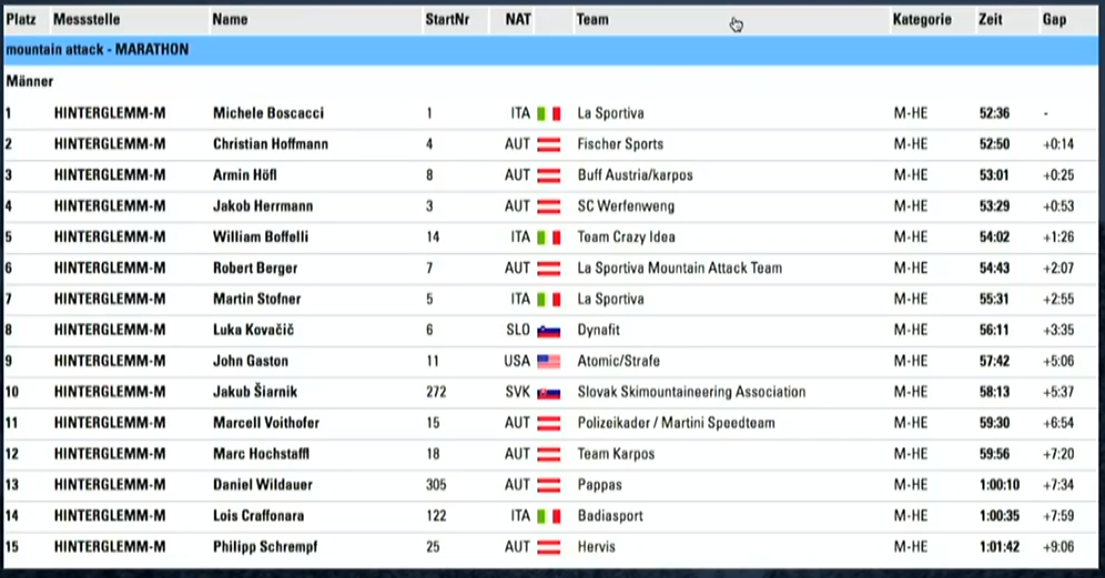Click the Slovakia flag icon for Jakub Šiarnik

(548, 393)
